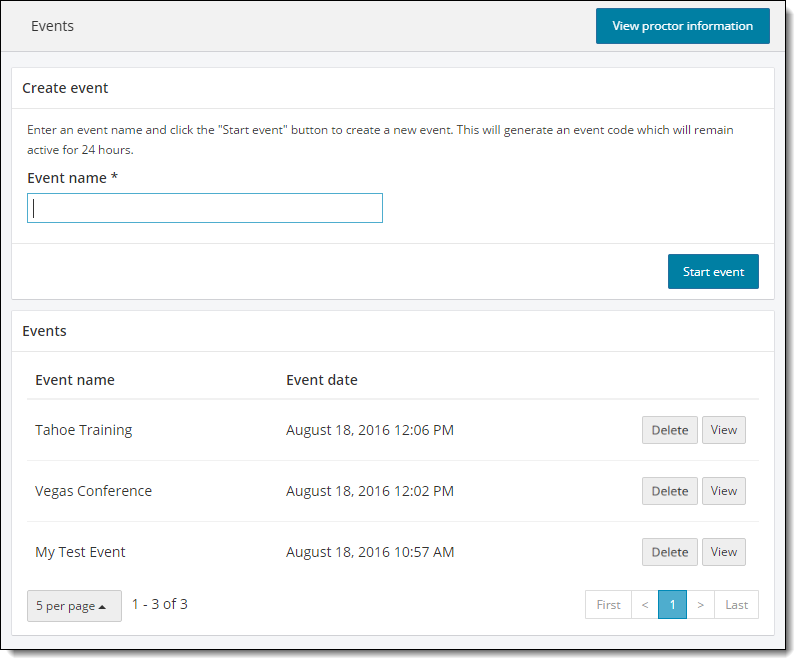Select page 1 in pagination
The width and height of the screenshot is (801, 665).
[672, 605]
